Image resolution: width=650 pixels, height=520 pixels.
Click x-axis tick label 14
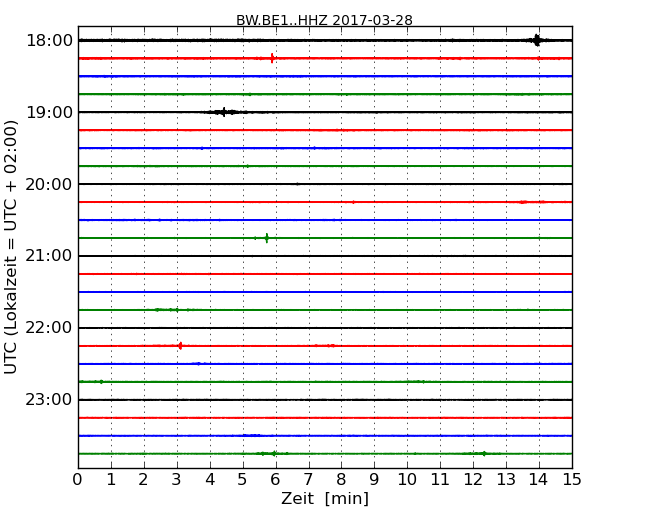point(539,479)
